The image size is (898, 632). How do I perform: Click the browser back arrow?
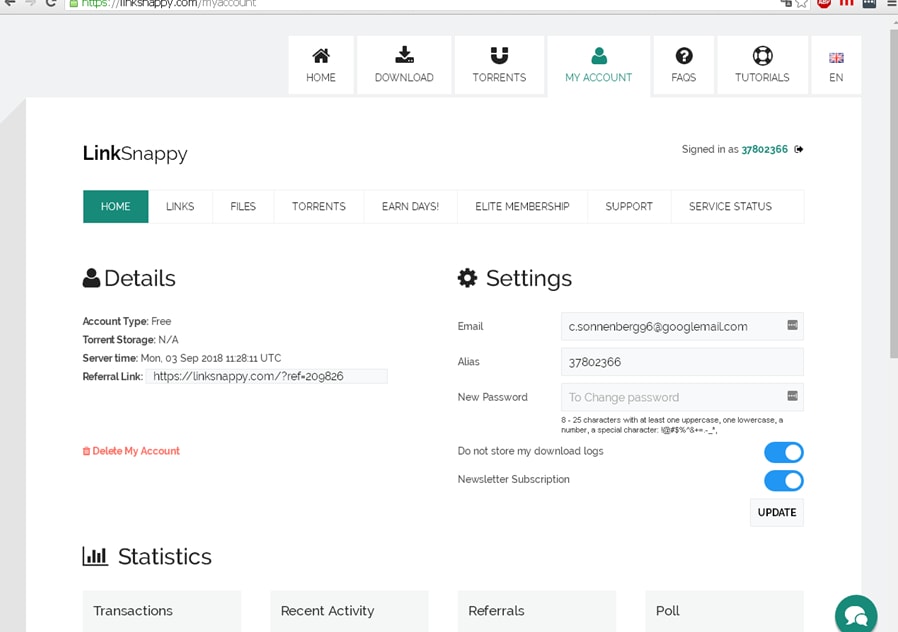pyautogui.click(x=10, y=3)
